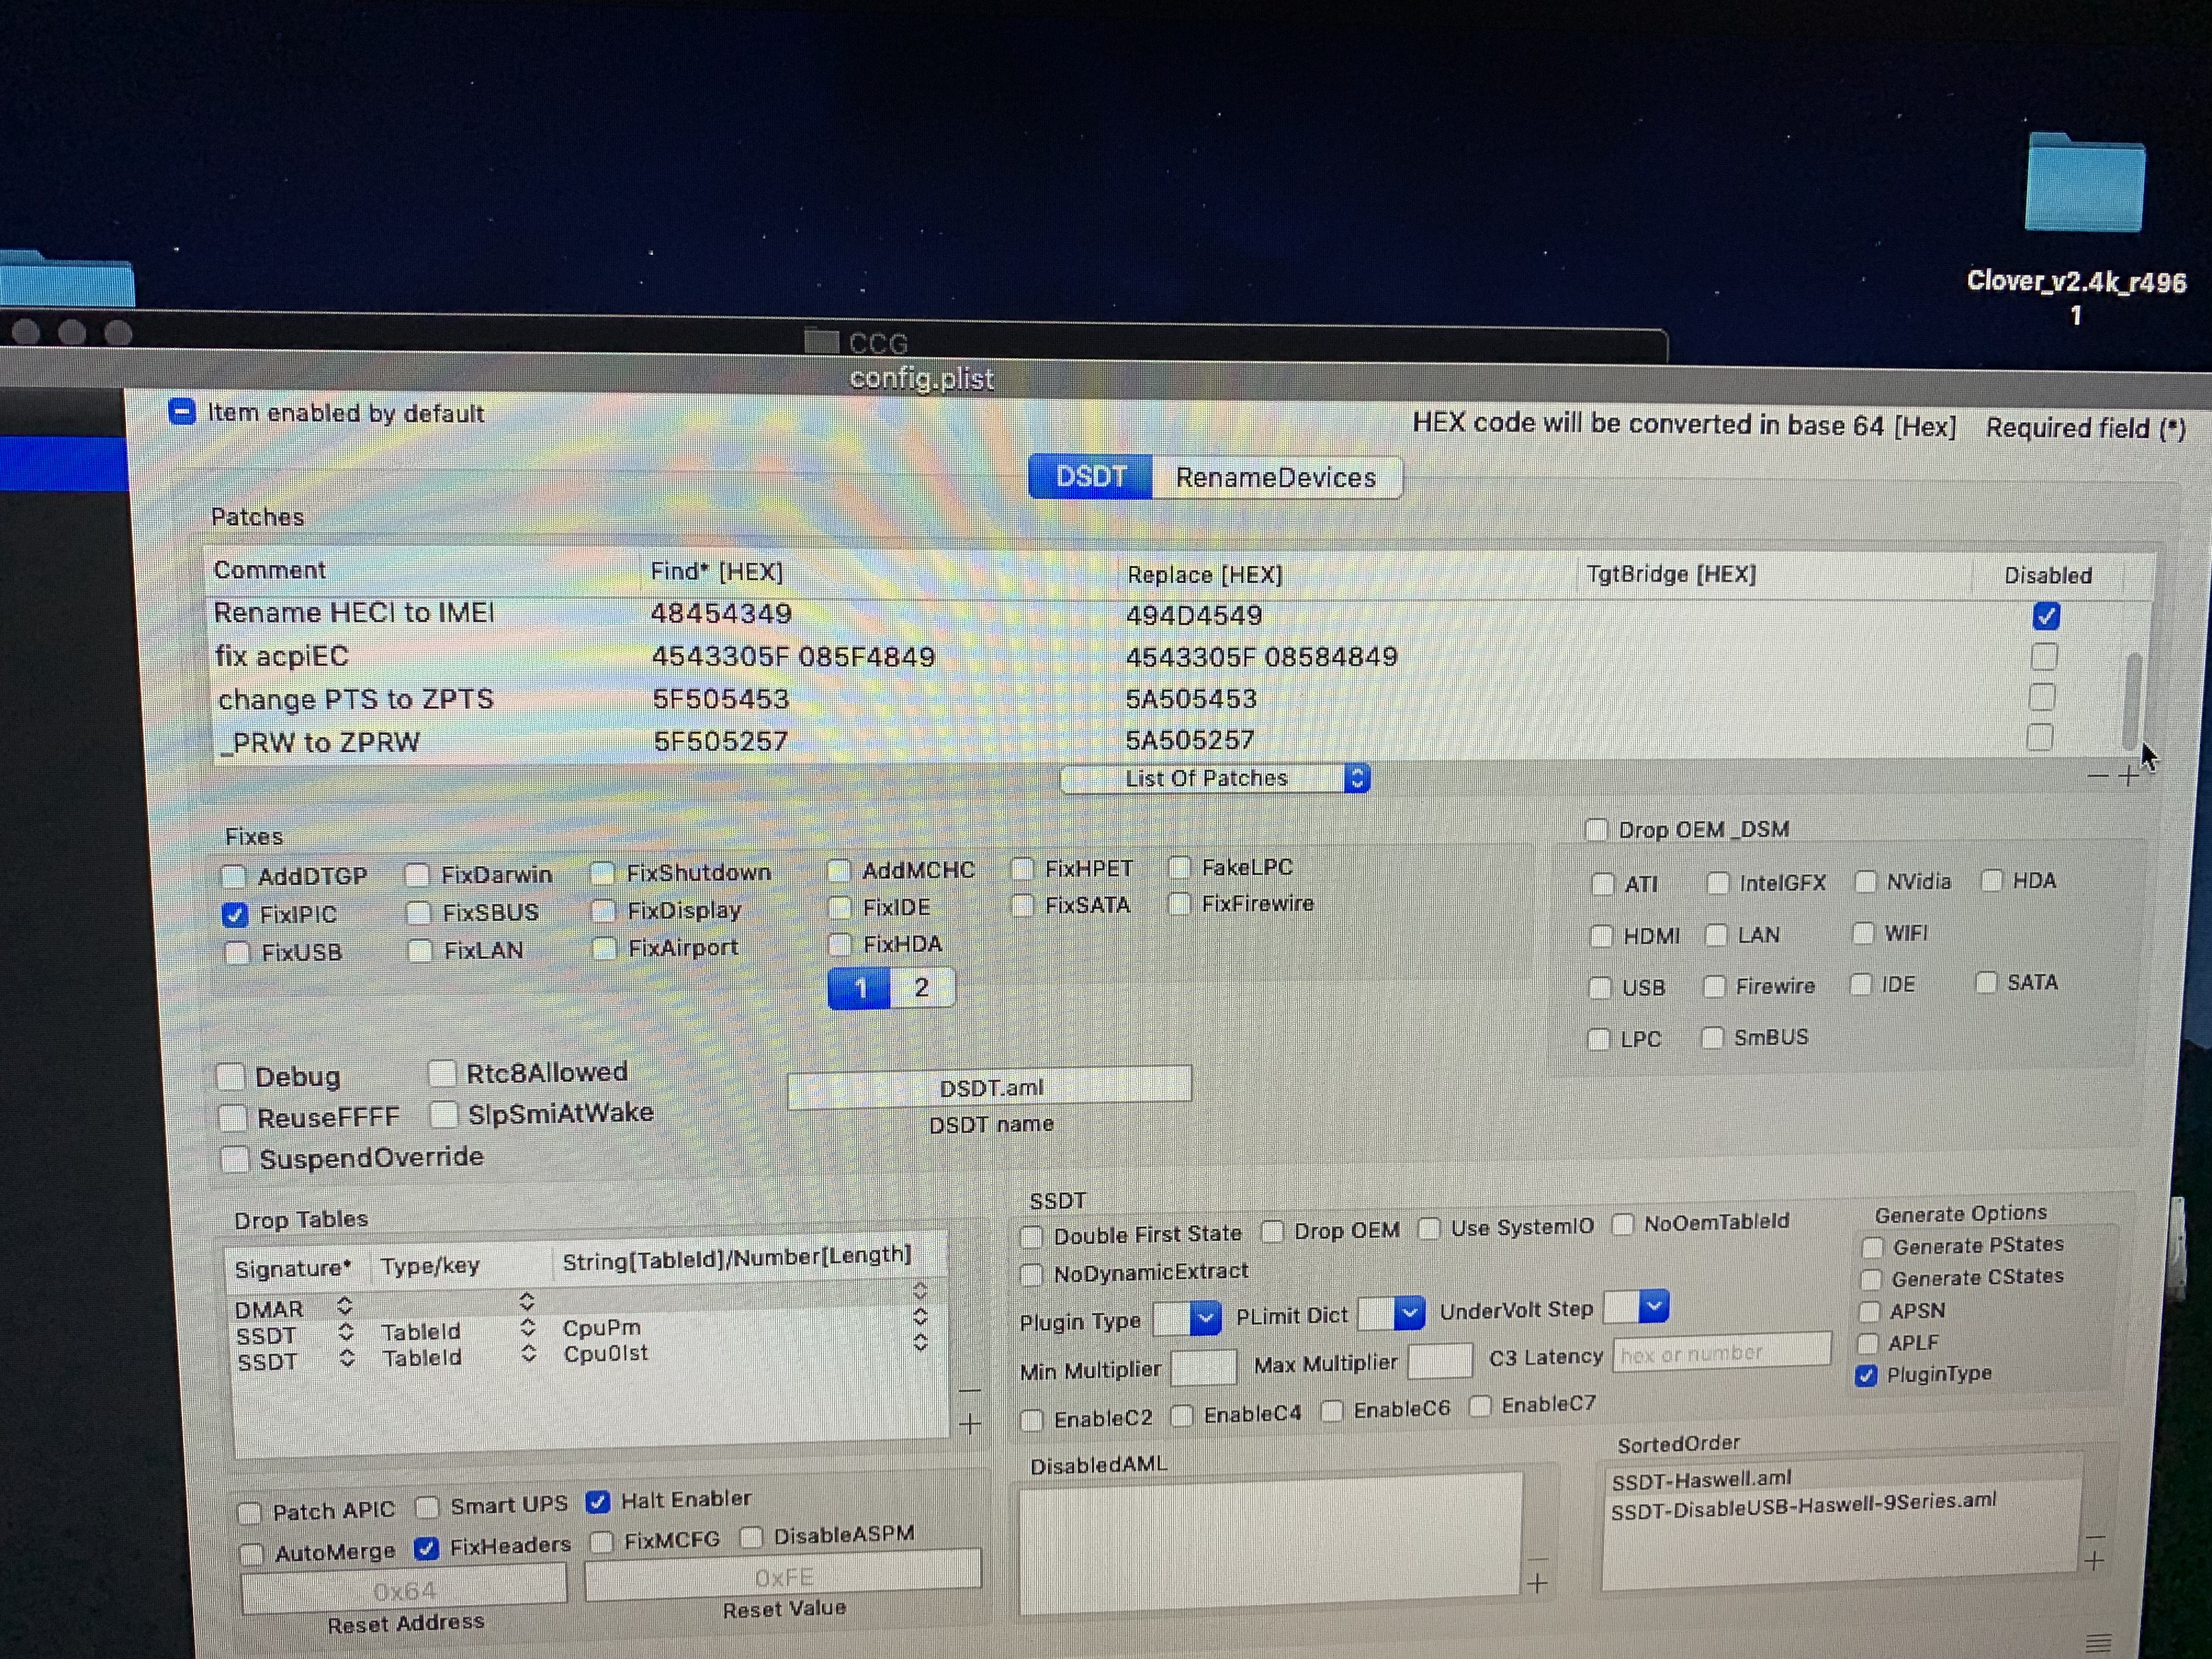Add a new Drop Tables entry

969,1423
